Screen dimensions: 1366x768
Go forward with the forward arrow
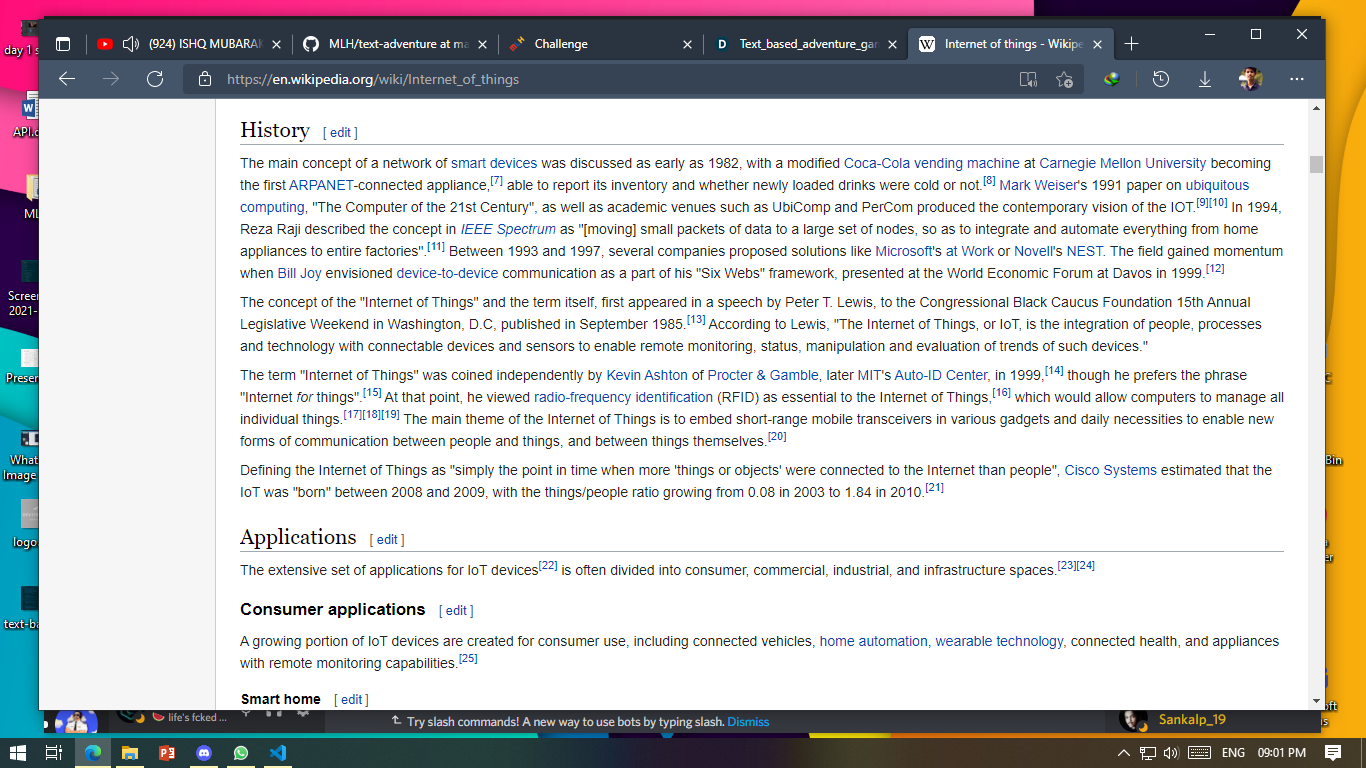(x=111, y=79)
